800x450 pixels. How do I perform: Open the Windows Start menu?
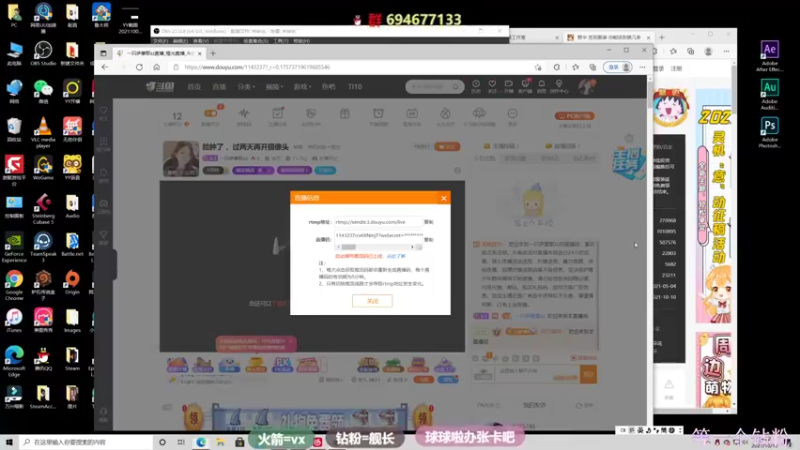coord(9,442)
